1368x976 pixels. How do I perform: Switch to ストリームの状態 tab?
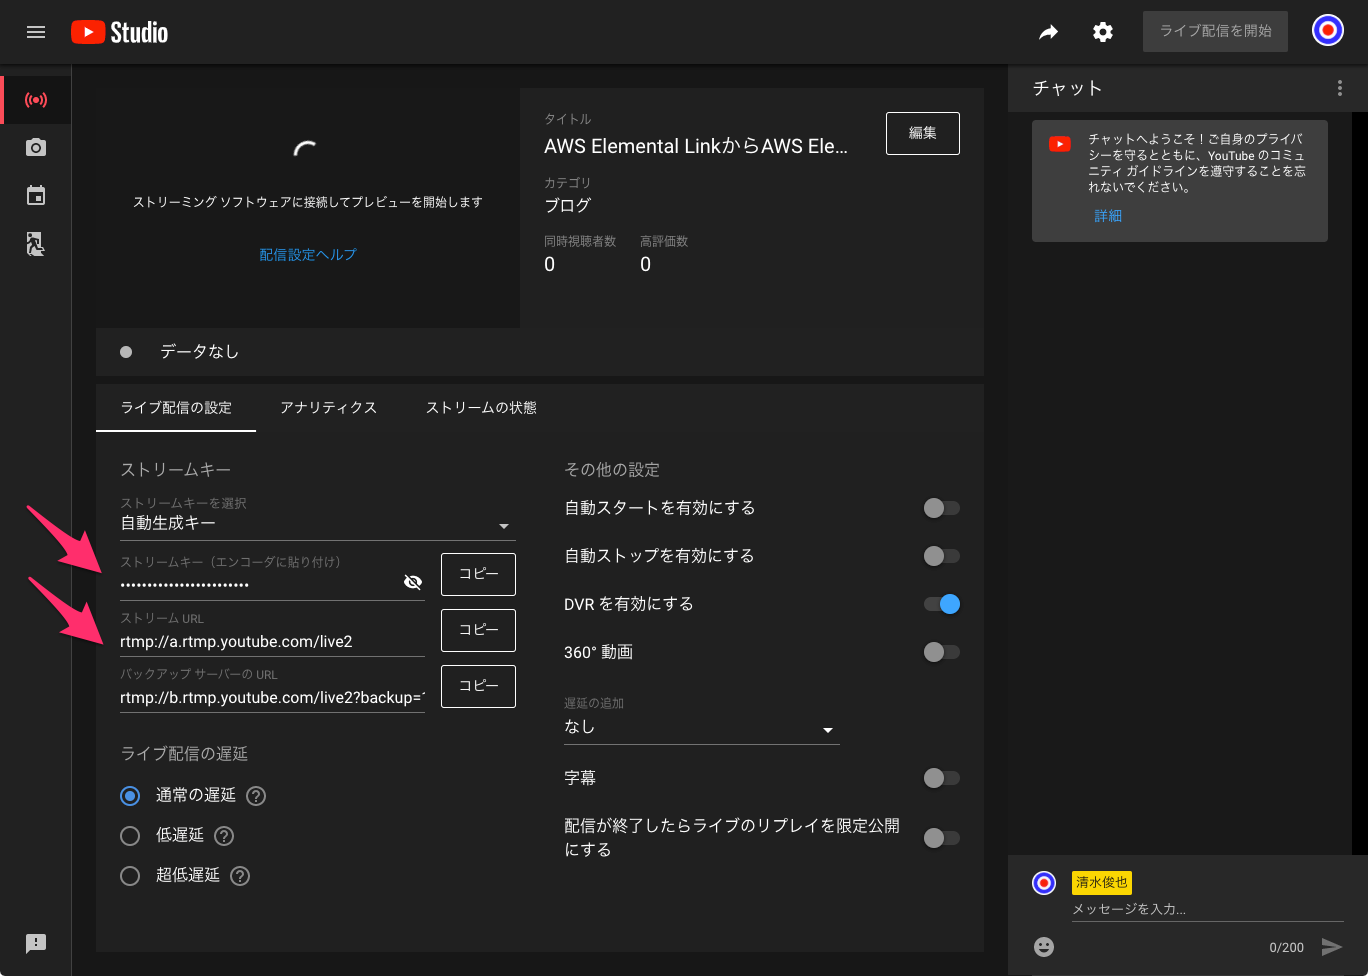481,408
